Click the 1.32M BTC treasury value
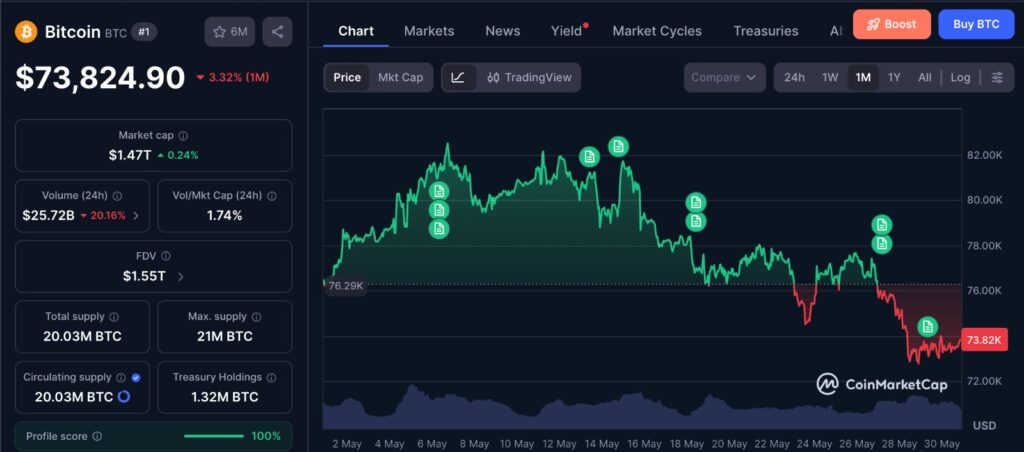1024x452 pixels. tap(225, 396)
